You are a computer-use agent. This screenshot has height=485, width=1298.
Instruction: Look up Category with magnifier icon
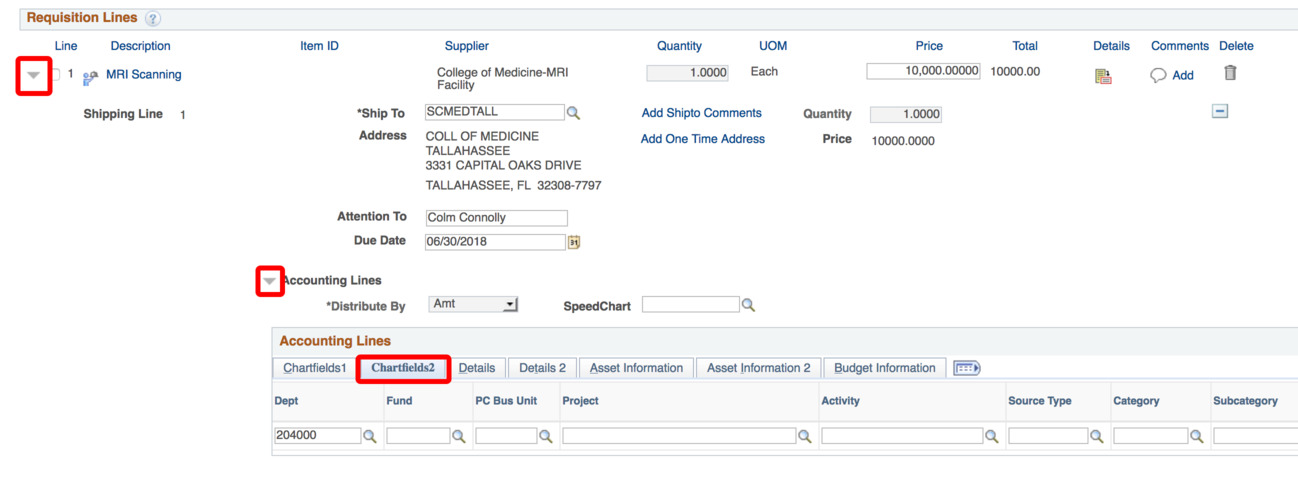pyautogui.click(x=1197, y=437)
